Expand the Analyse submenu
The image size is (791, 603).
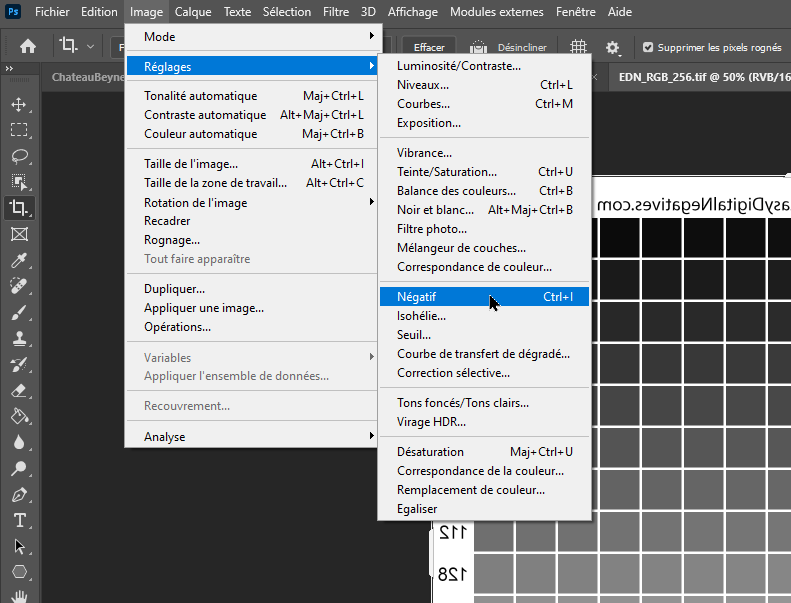pyautogui.click(x=252, y=436)
